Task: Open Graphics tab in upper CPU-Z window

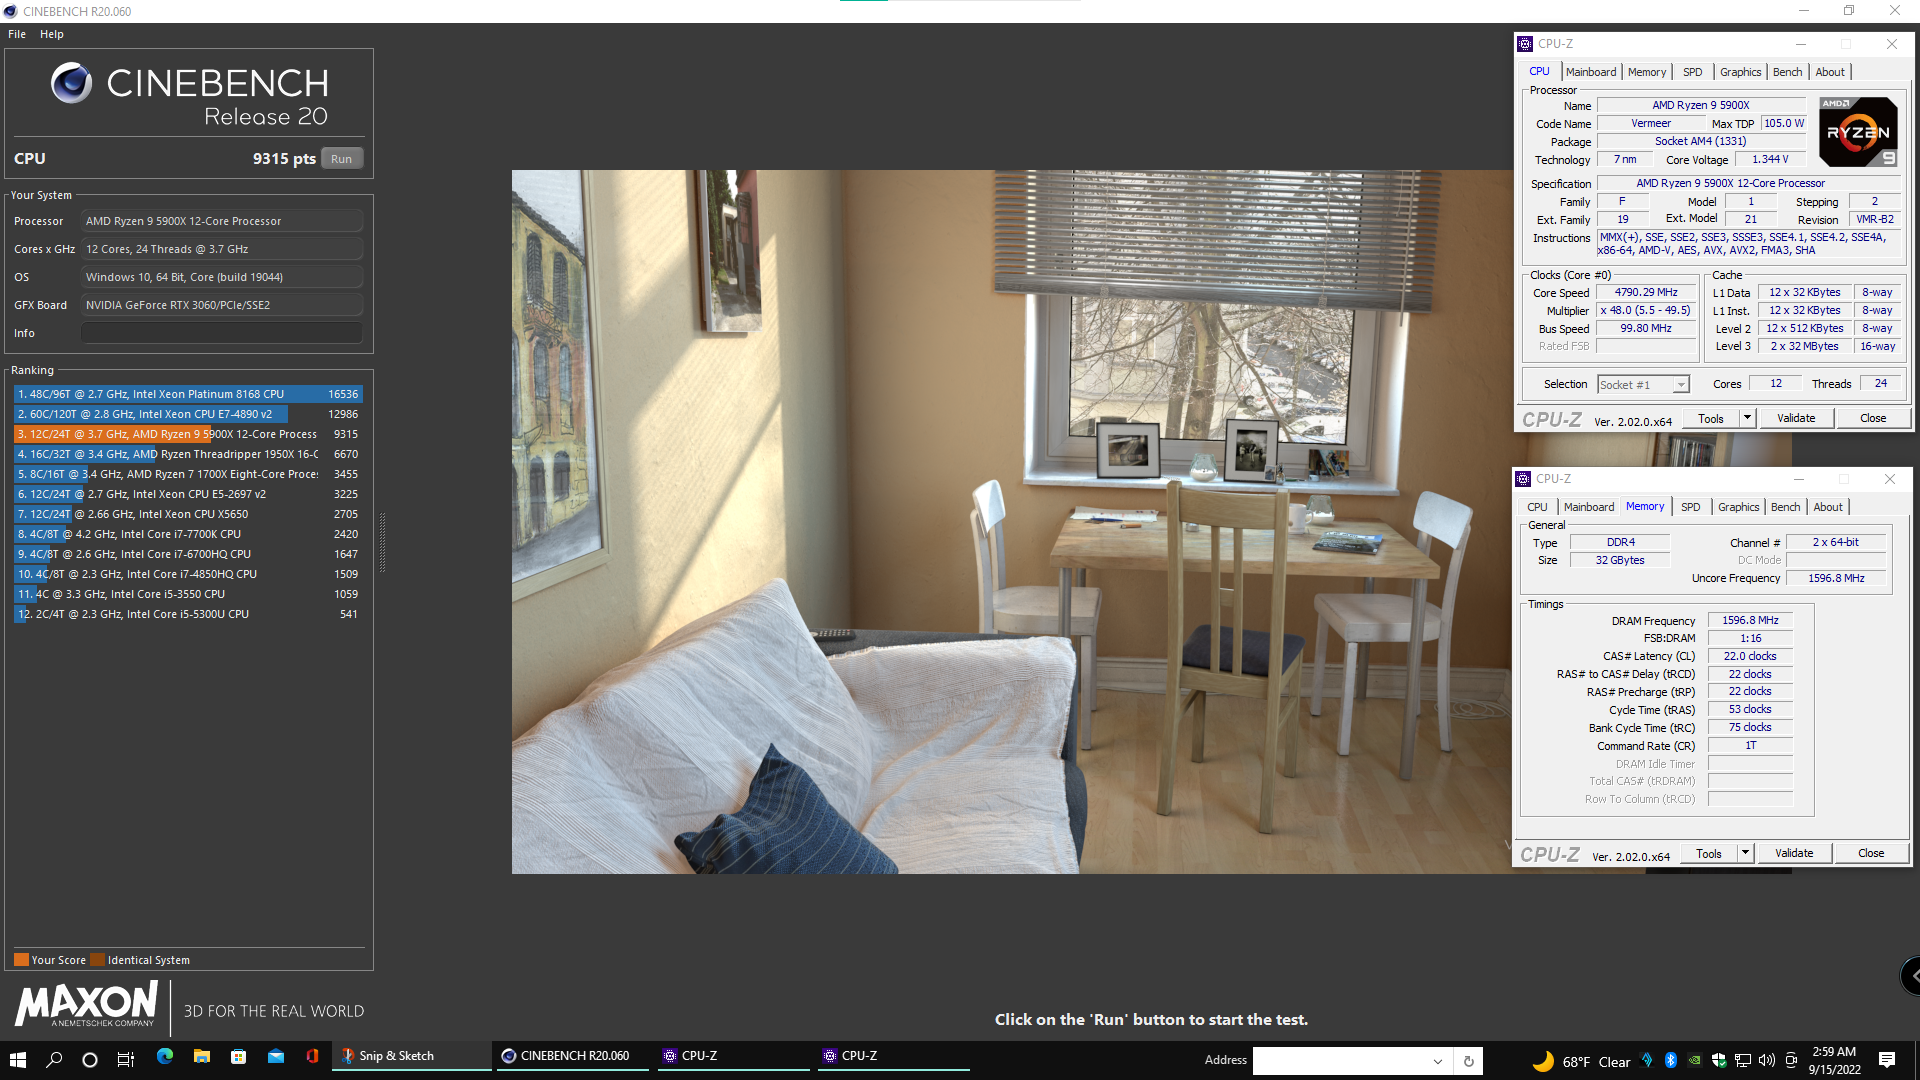Action: click(1740, 72)
